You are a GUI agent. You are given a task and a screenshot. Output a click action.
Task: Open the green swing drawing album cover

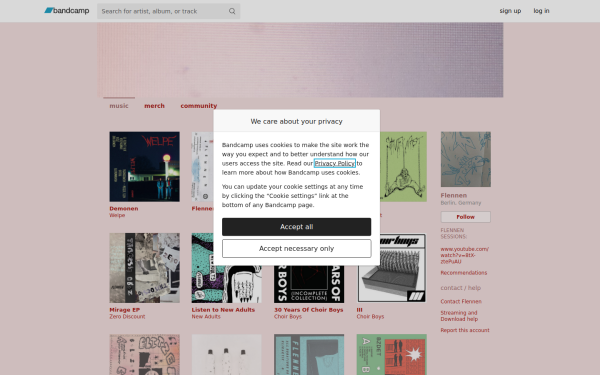point(403,167)
